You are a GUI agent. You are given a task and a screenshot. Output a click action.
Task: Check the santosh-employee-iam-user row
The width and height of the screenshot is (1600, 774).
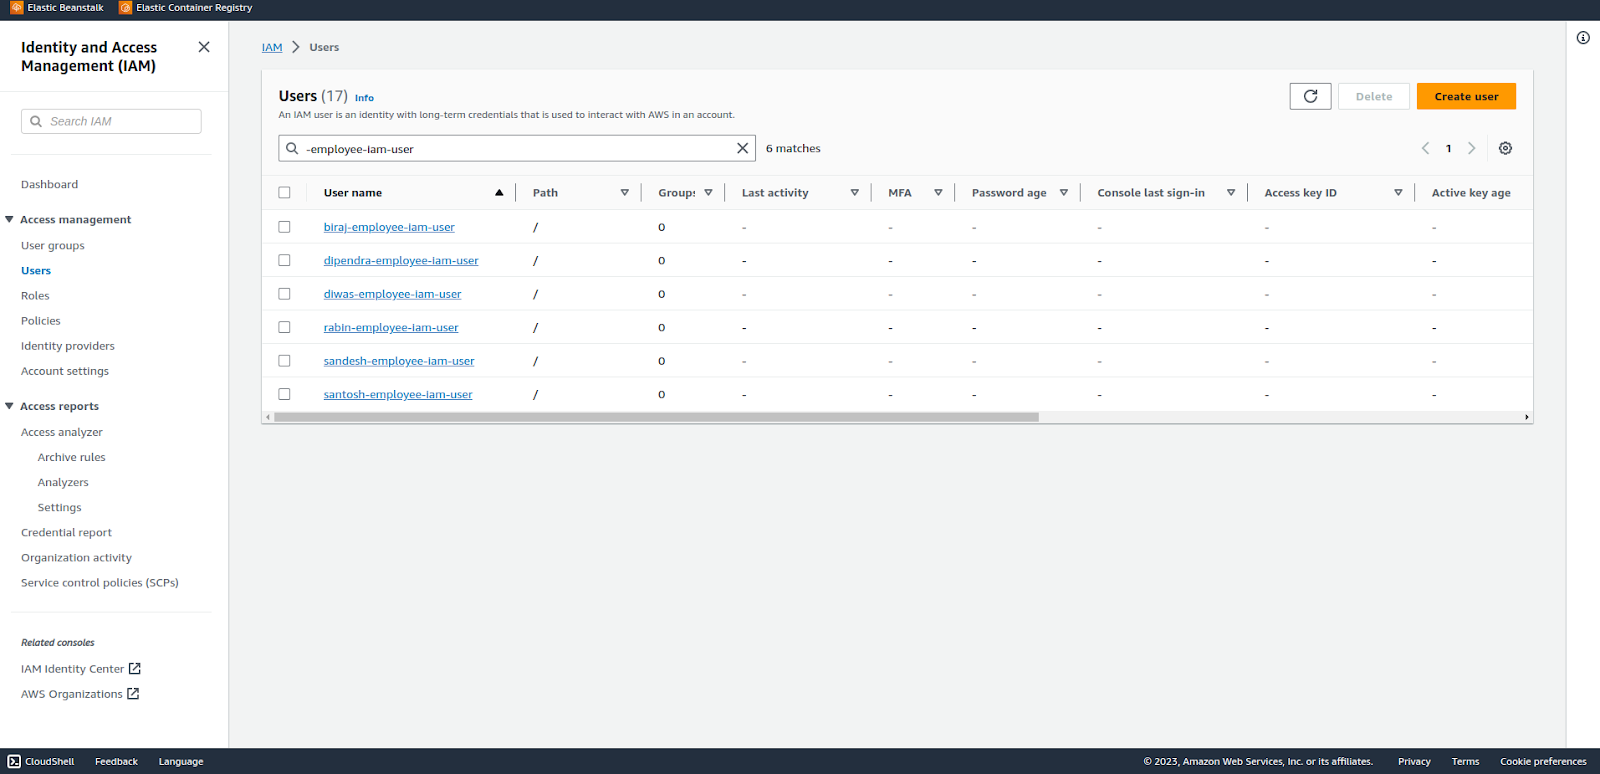[284, 394]
